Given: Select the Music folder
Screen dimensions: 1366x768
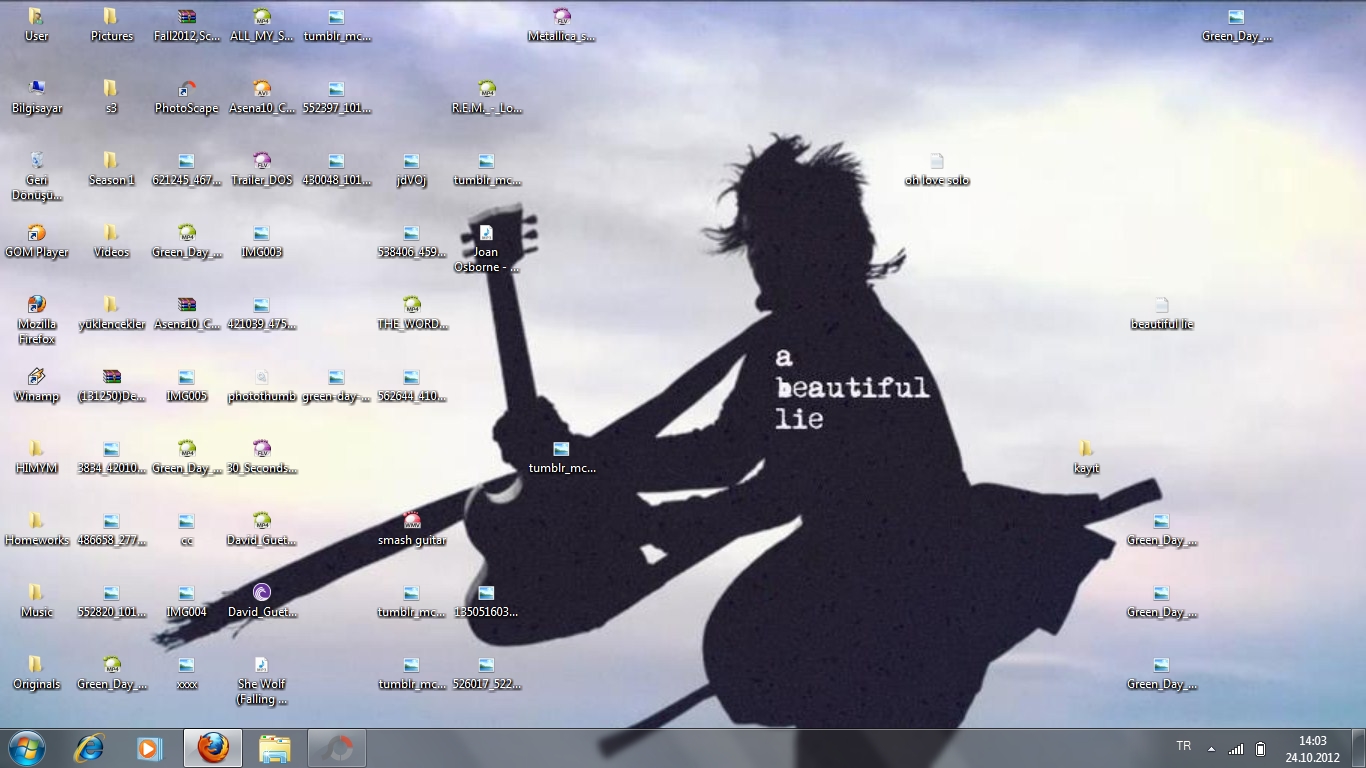Looking at the screenshot, I should 36,601.
